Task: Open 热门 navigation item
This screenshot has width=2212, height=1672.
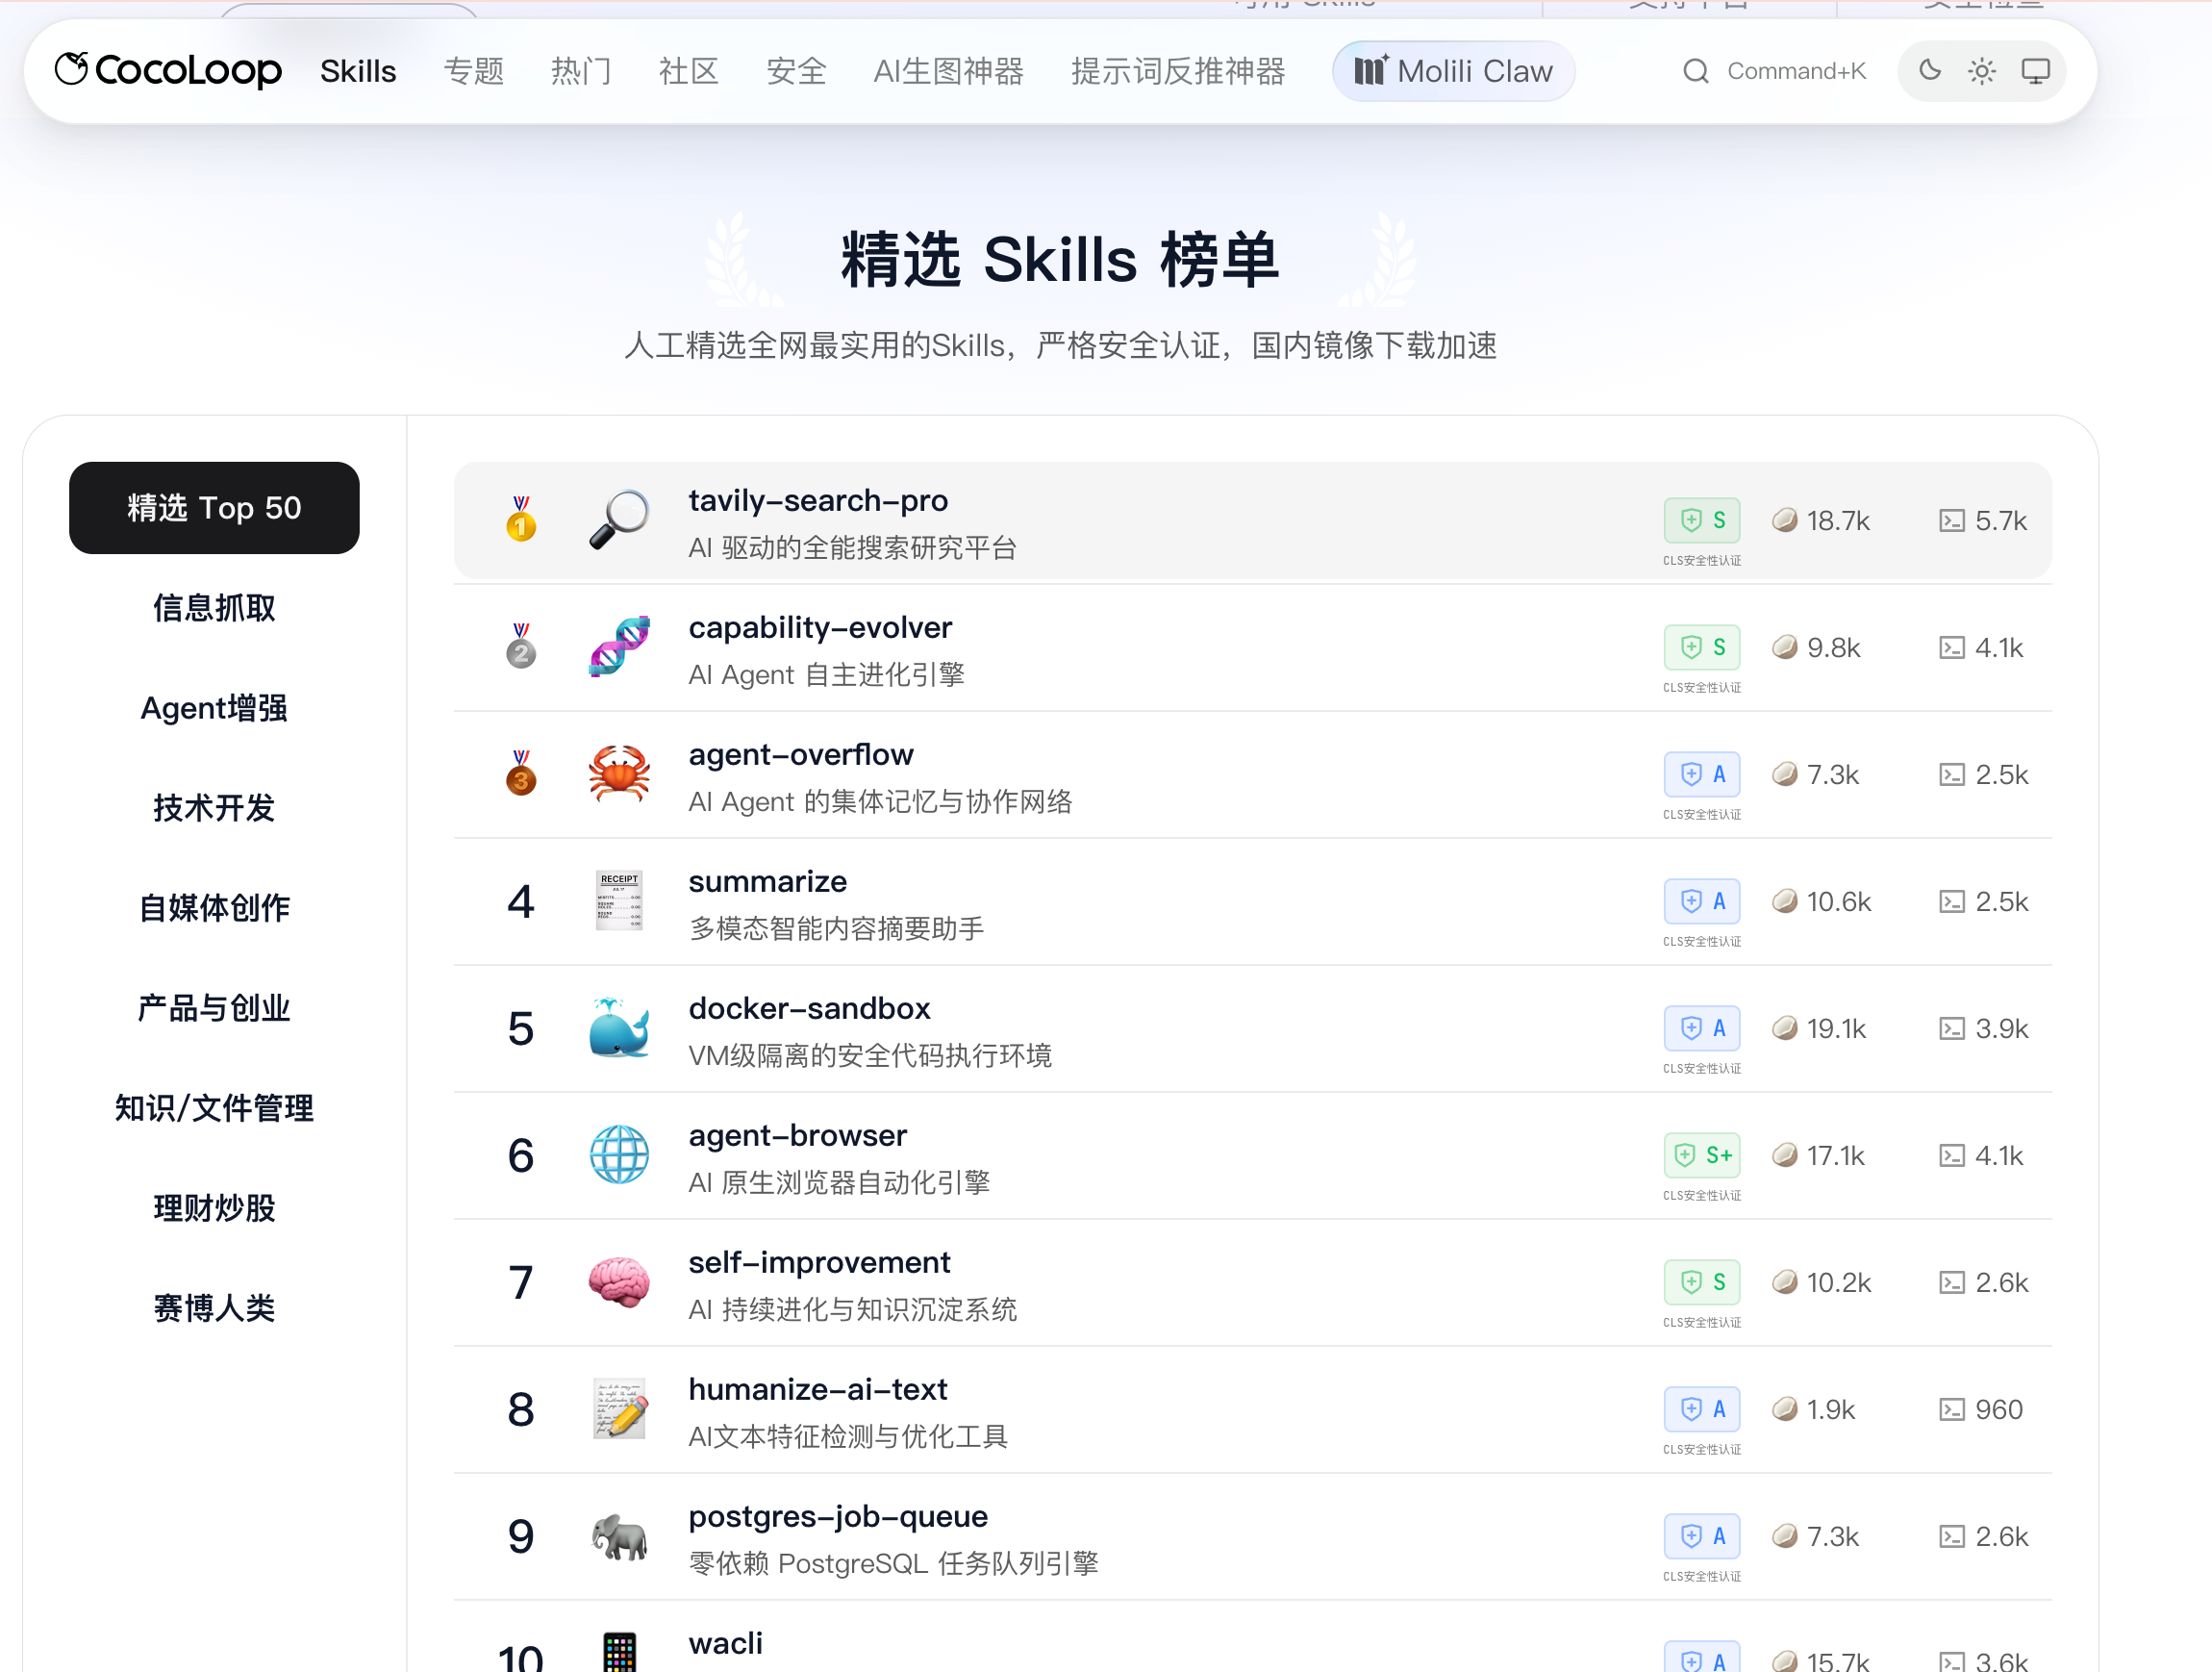Action: click(x=581, y=71)
